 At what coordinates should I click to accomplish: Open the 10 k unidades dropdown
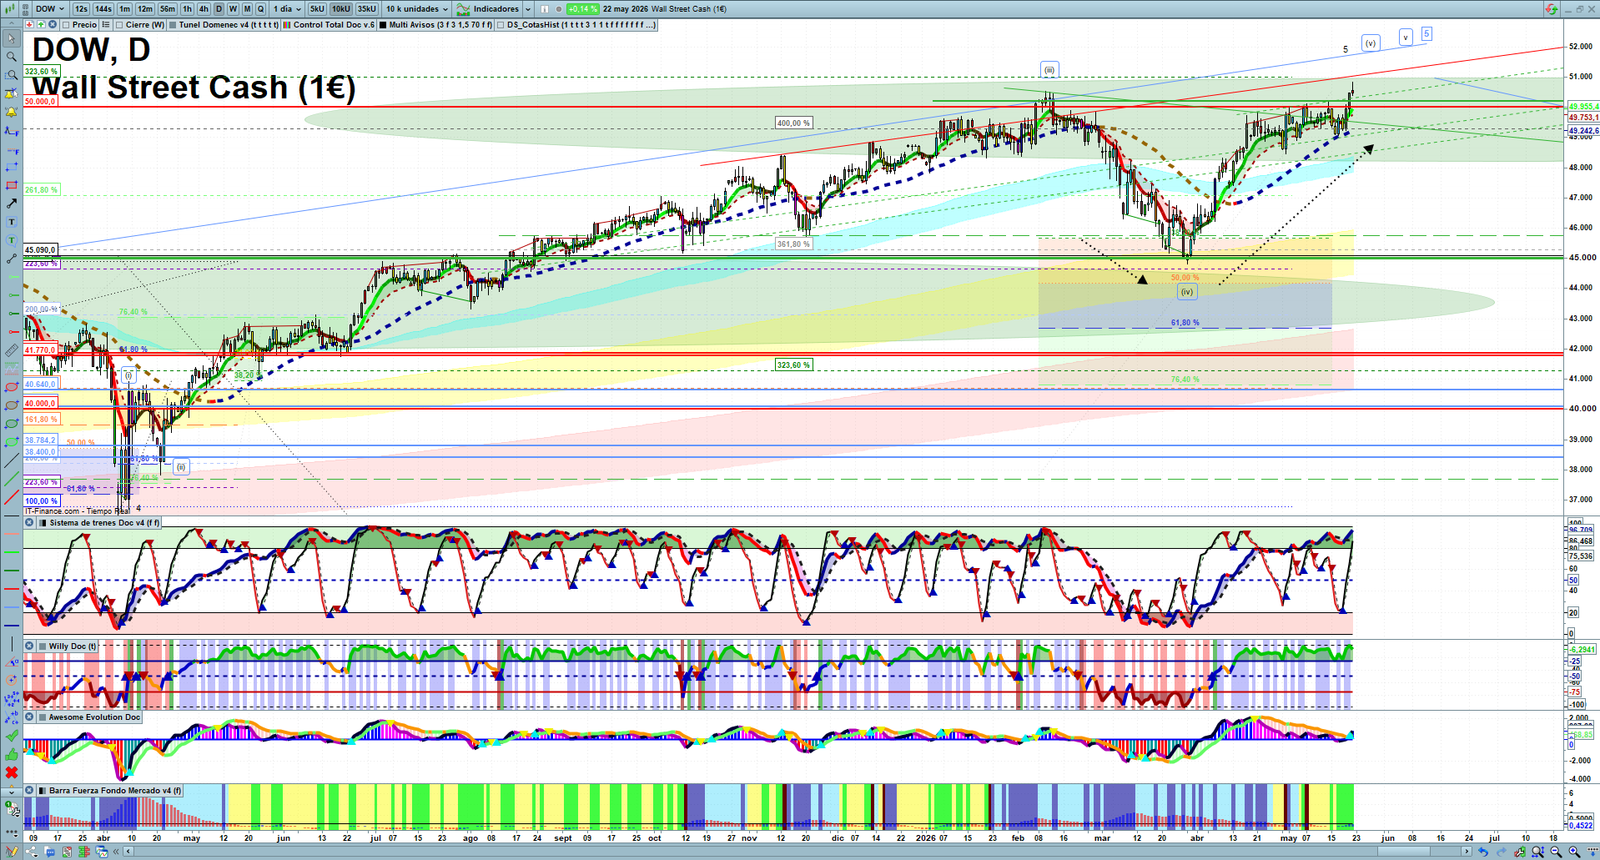click(417, 9)
